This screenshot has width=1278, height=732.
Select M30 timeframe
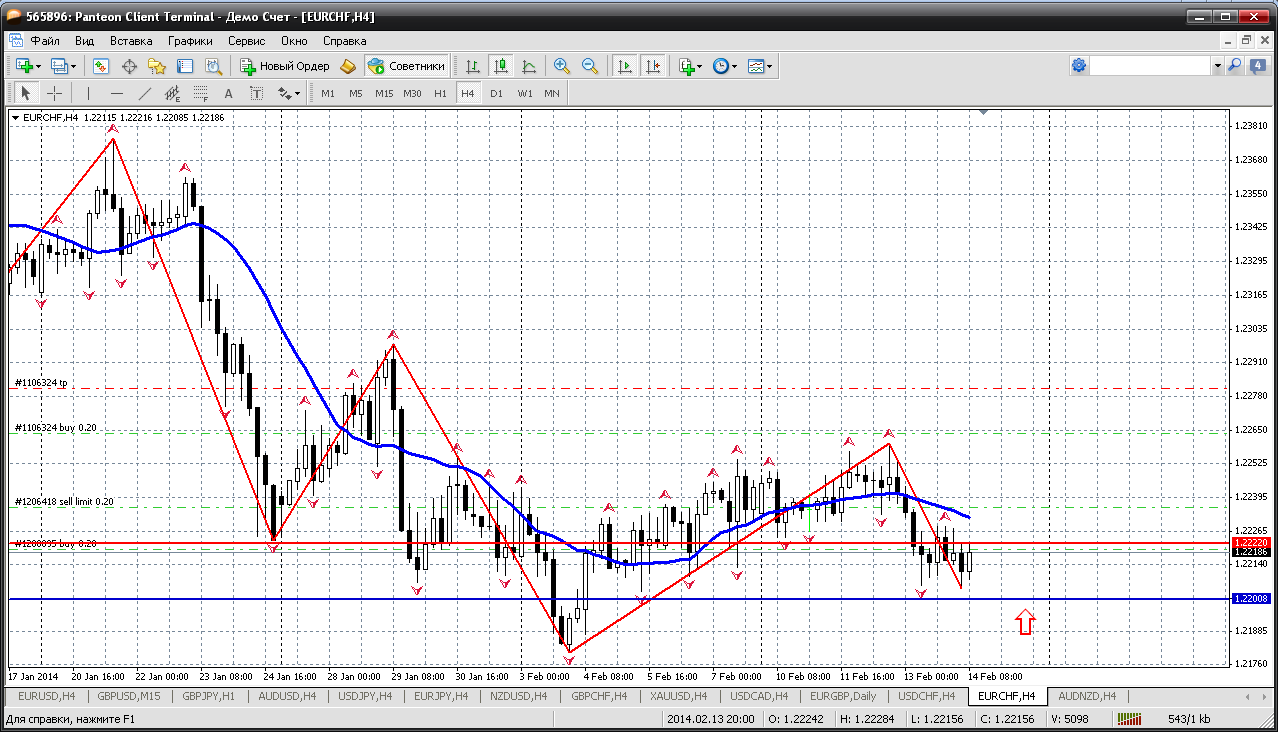[412, 93]
